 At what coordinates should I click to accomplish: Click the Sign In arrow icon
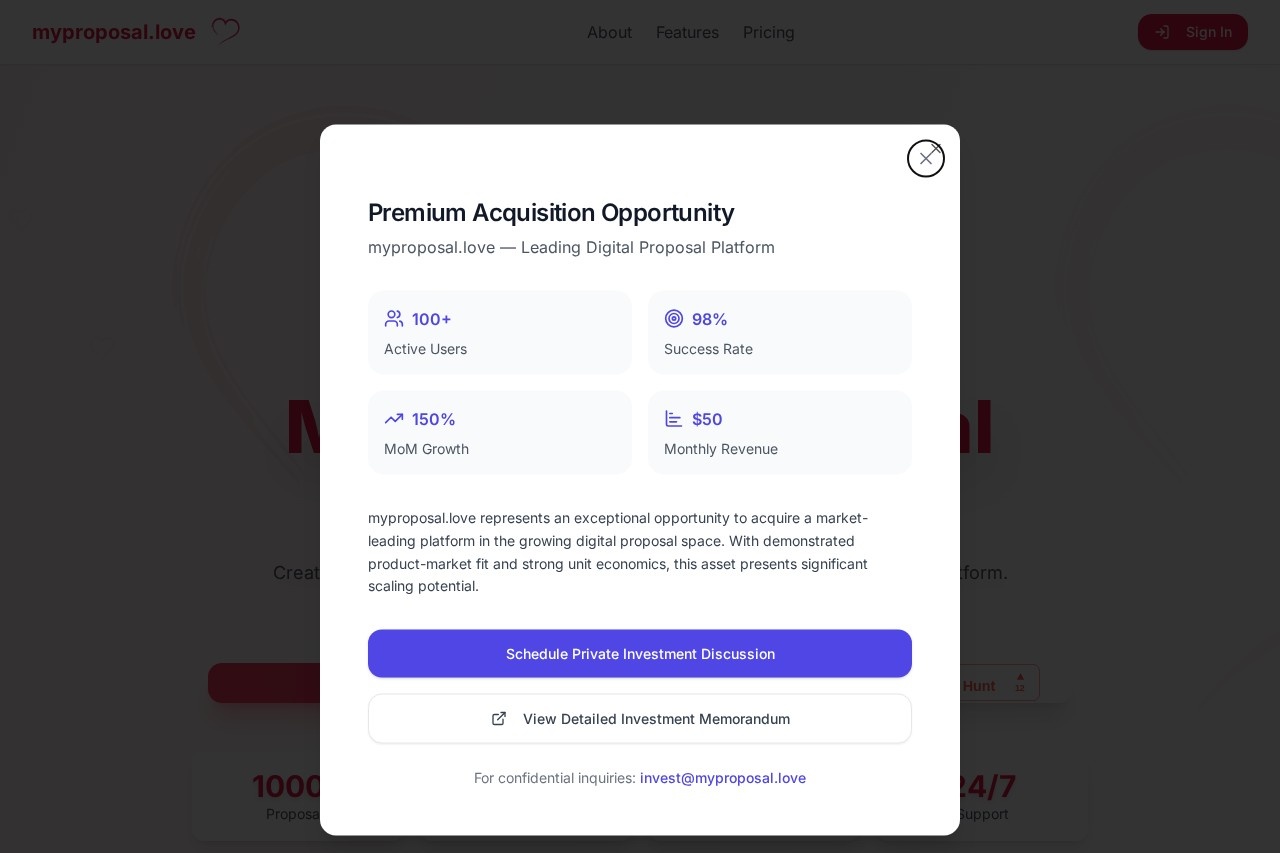(x=1162, y=32)
